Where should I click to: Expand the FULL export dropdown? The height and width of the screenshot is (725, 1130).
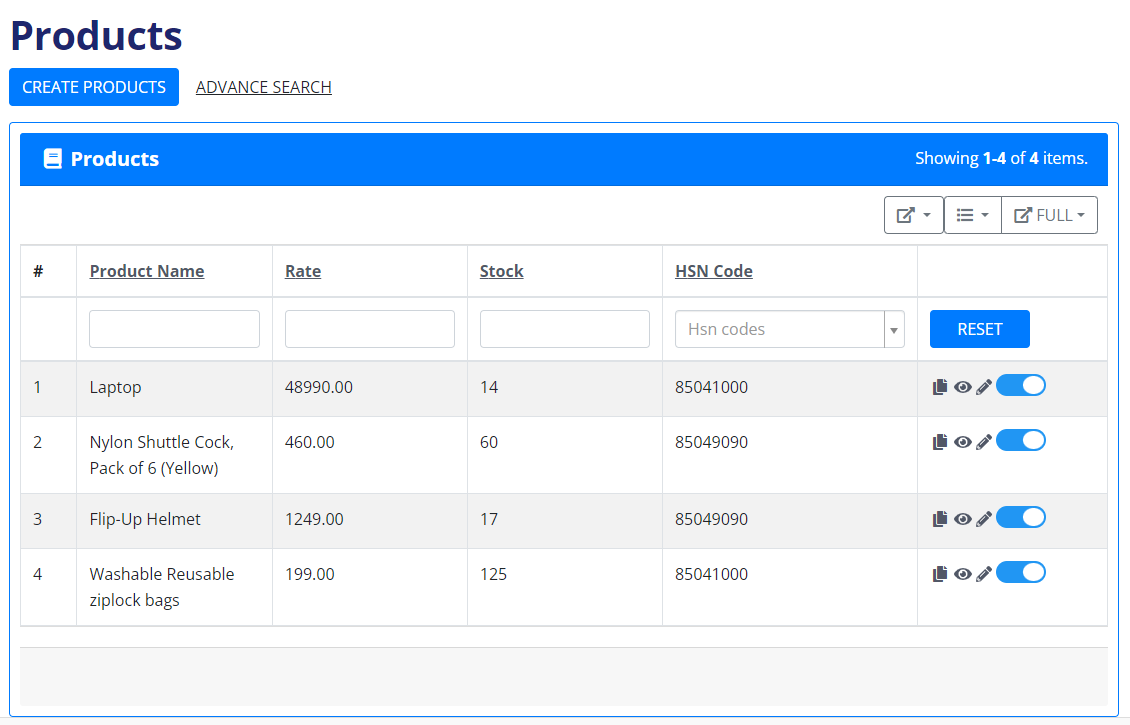pos(1049,215)
